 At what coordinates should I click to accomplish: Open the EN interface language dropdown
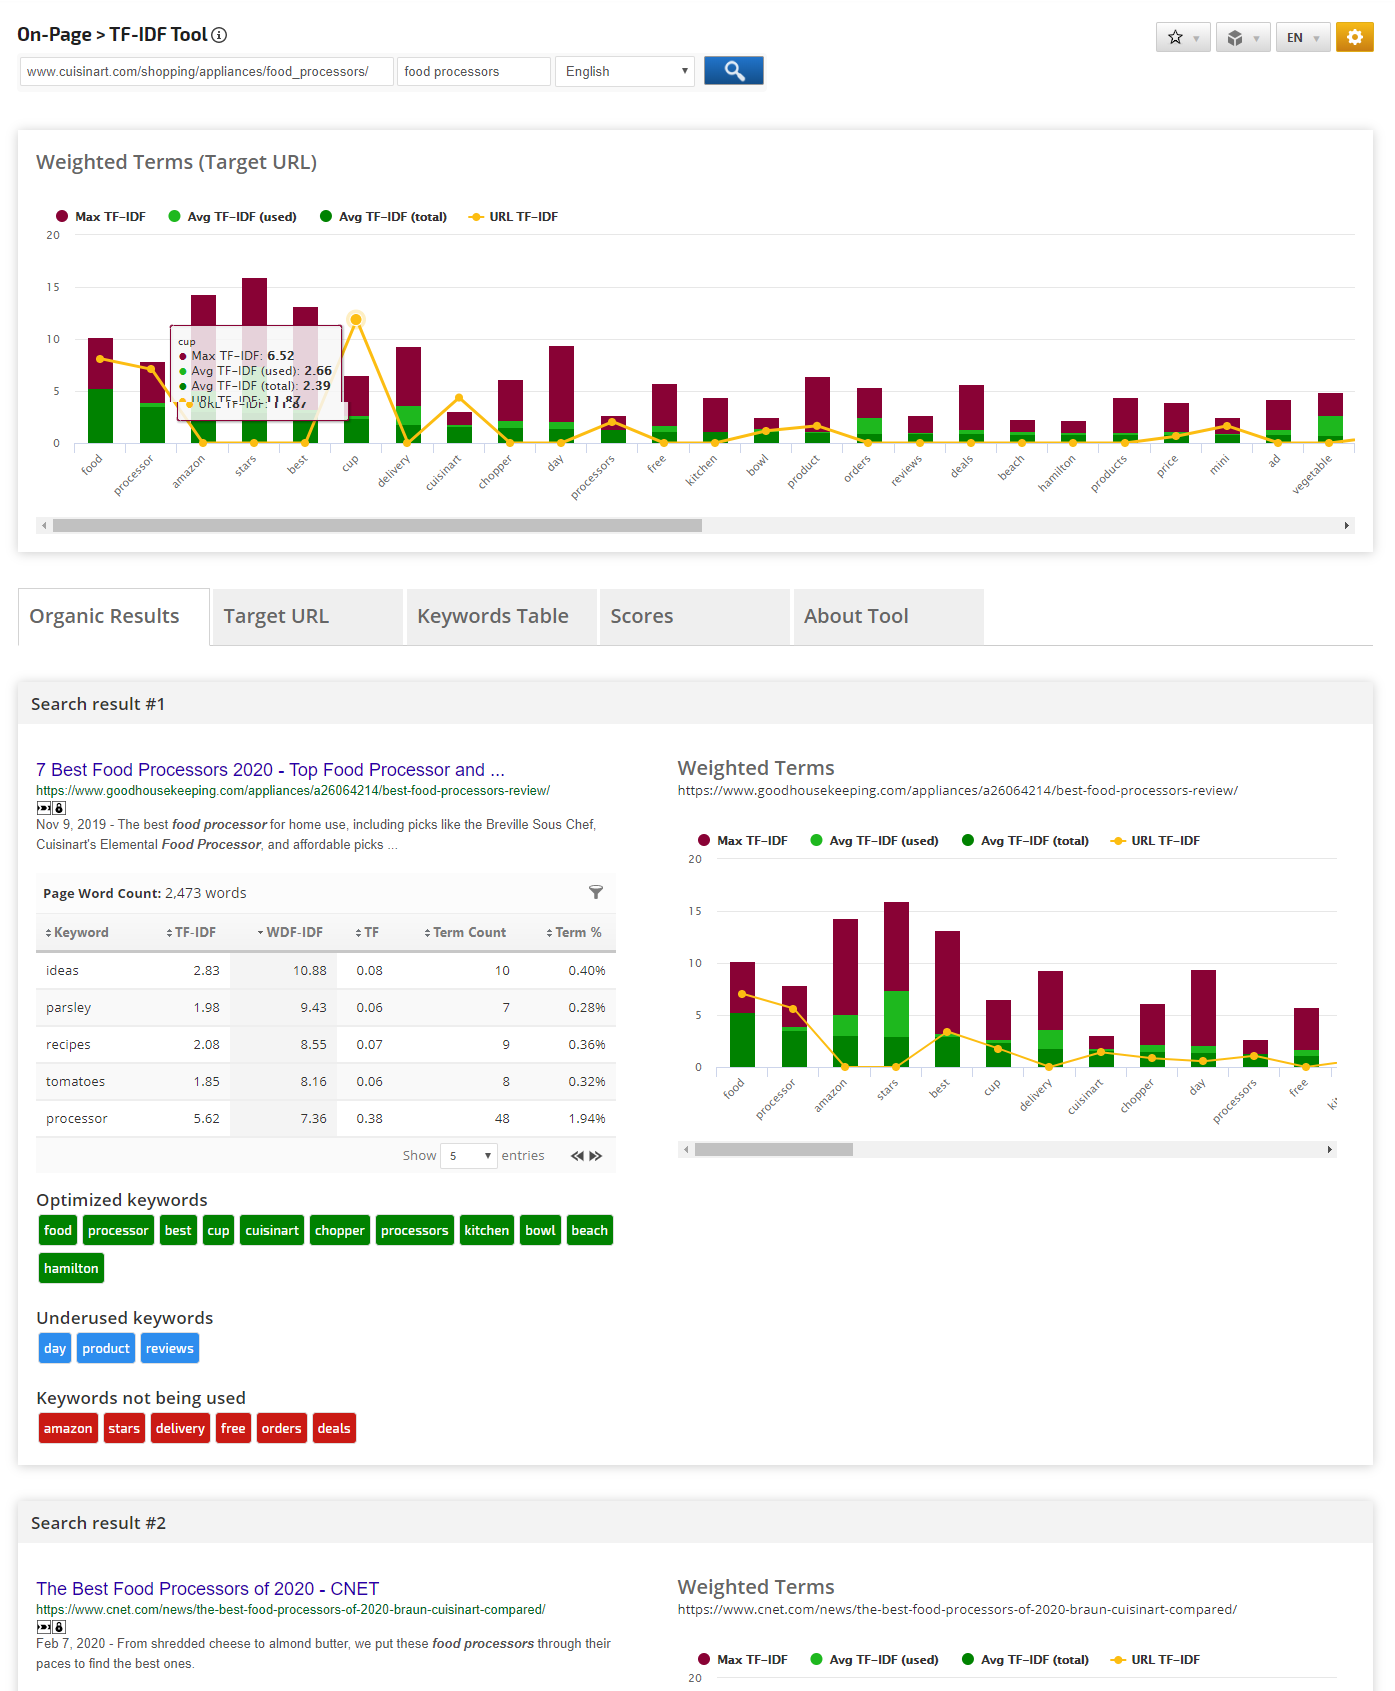pyautogui.click(x=1302, y=37)
